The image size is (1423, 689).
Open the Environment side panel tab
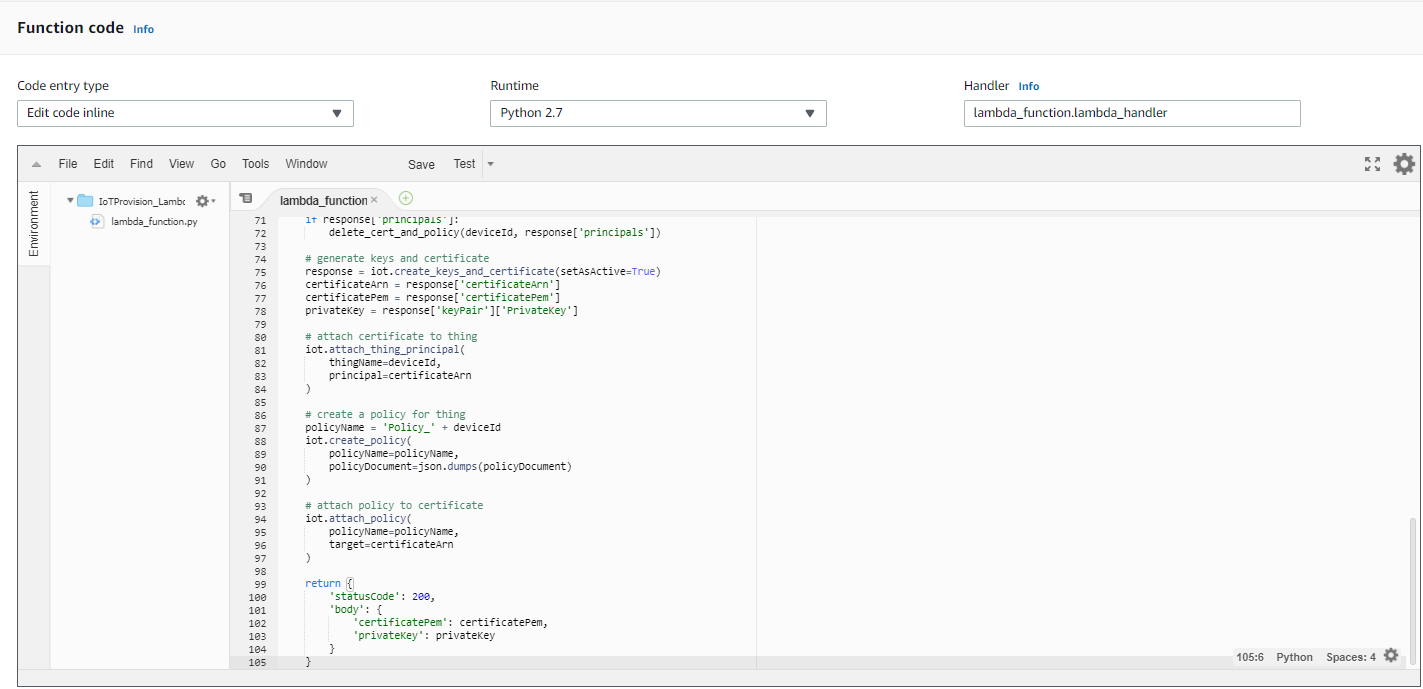(x=34, y=224)
